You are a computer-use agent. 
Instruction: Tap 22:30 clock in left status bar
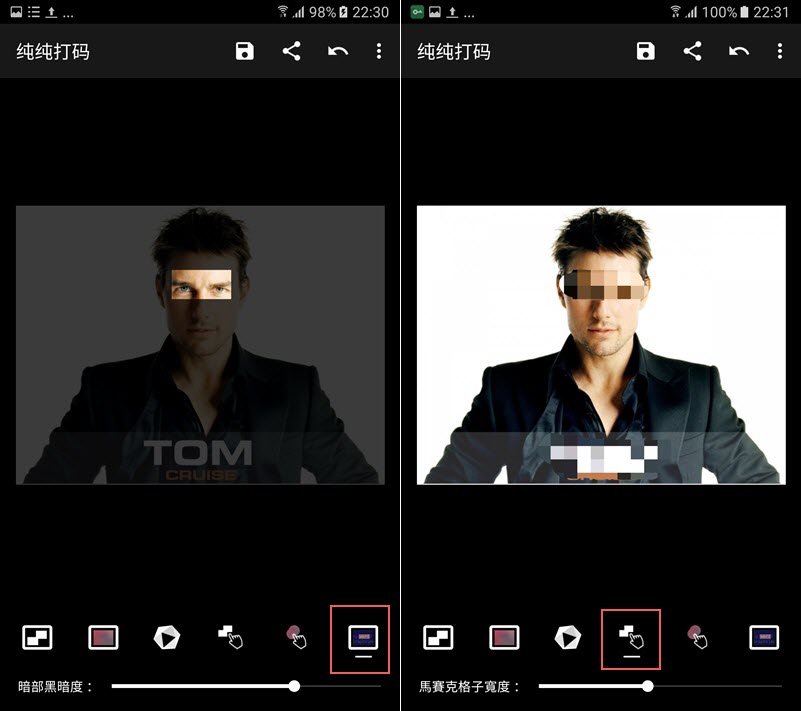pyautogui.click(x=370, y=12)
